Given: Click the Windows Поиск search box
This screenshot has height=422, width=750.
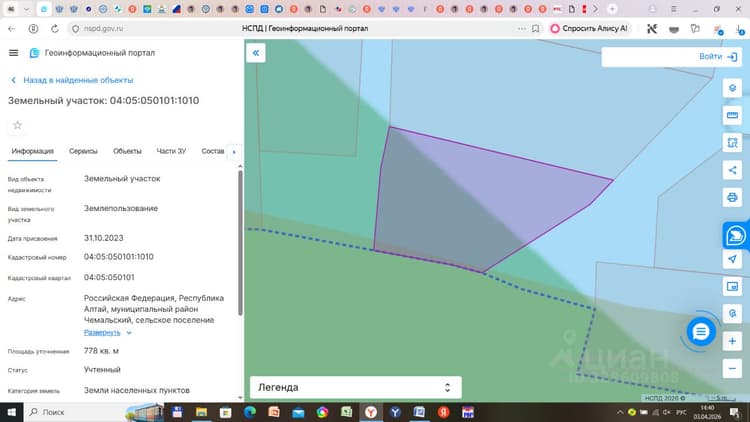Looking at the screenshot, I should point(74,412).
